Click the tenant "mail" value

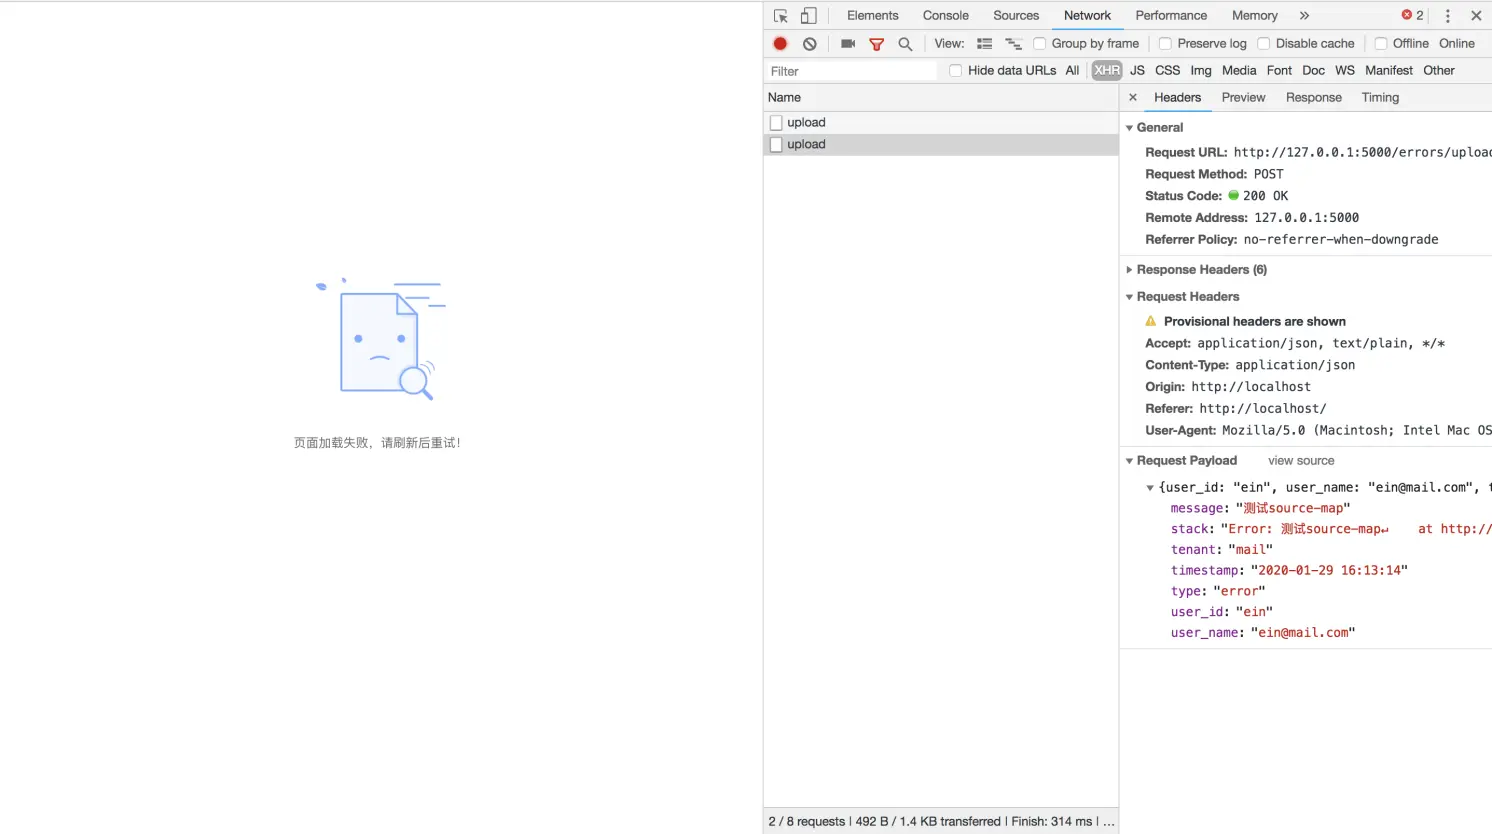pos(1250,550)
